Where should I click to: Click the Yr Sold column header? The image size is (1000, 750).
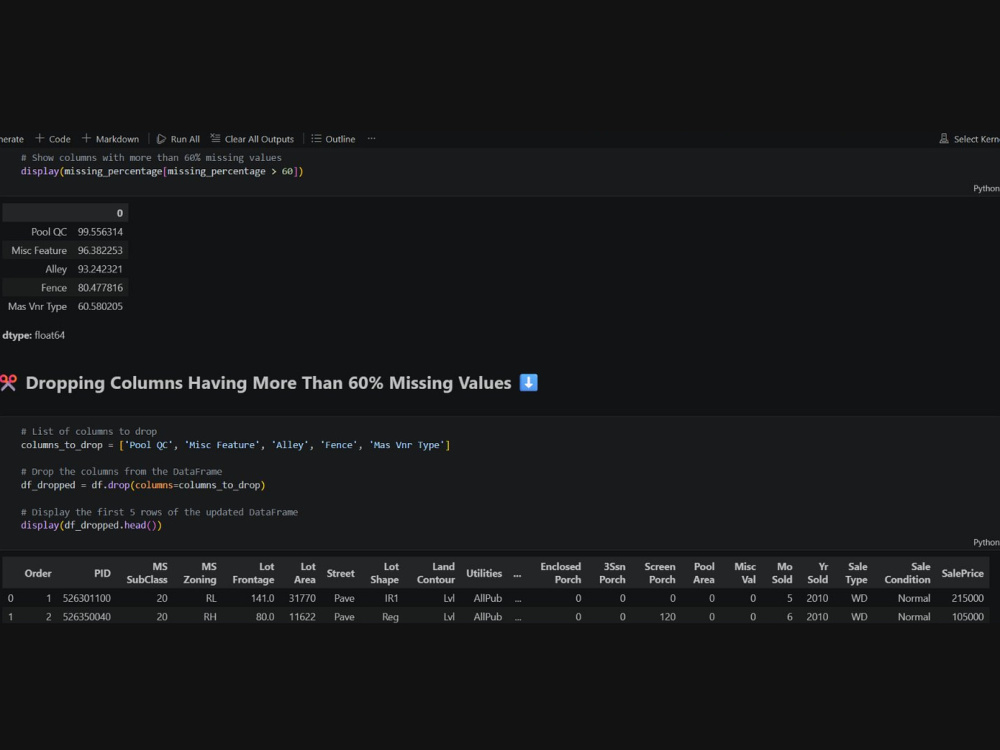click(x=818, y=573)
